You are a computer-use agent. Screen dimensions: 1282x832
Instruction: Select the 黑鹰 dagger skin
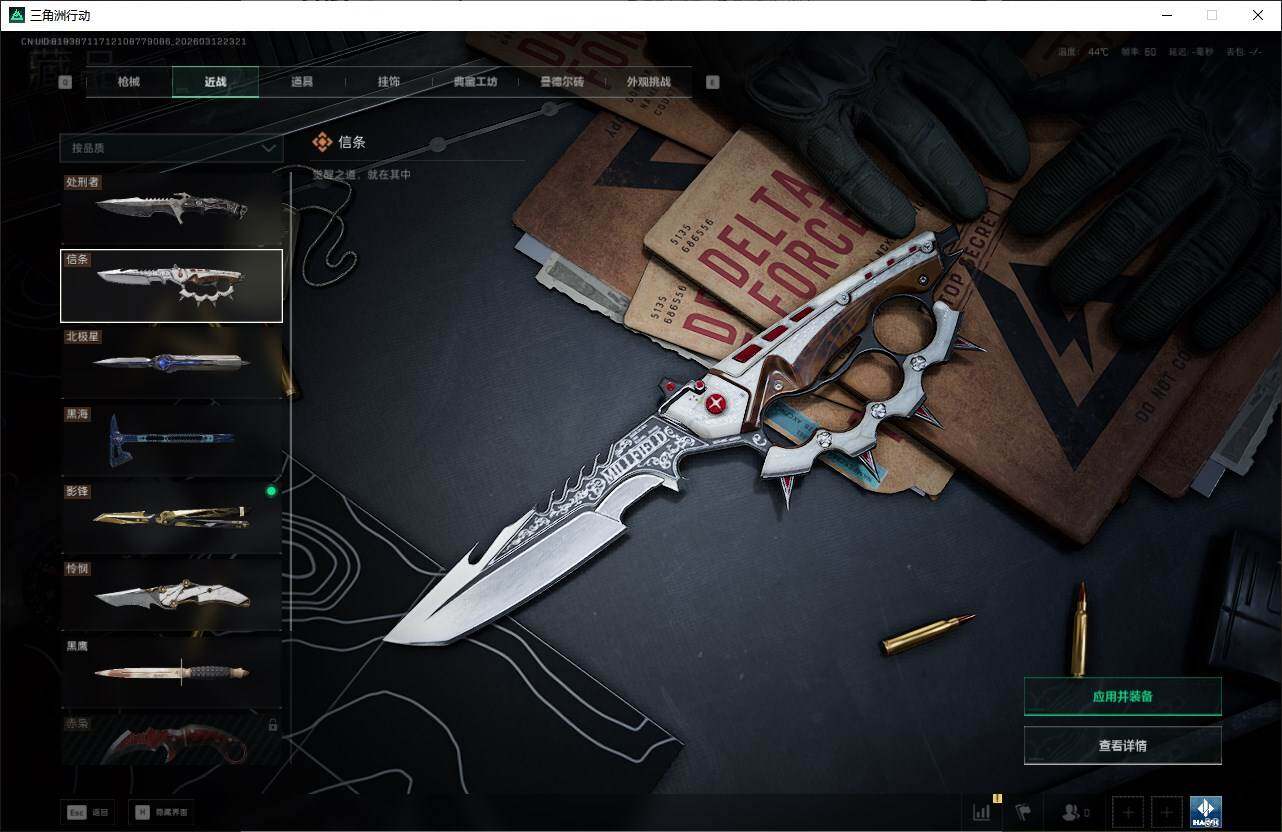pyautogui.click(x=171, y=672)
